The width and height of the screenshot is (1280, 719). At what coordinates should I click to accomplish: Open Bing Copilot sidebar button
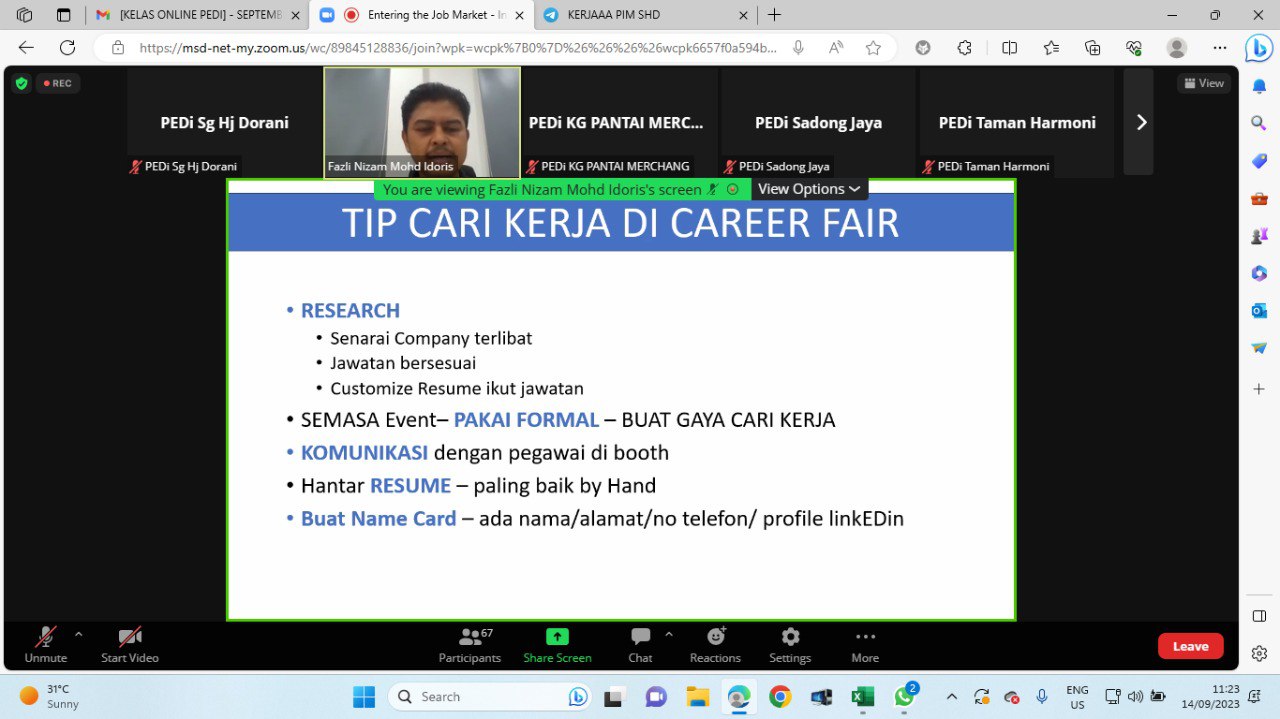point(1259,48)
